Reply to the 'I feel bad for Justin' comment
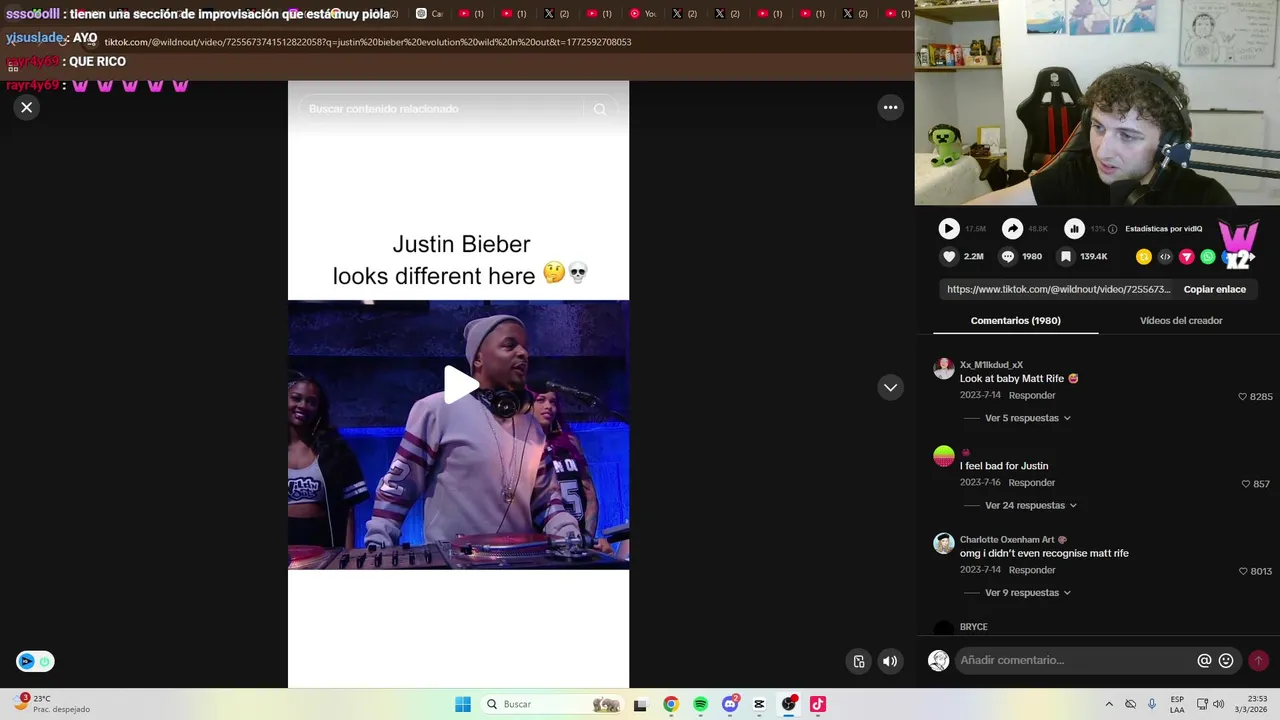The width and height of the screenshot is (1280, 720). (x=1032, y=482)
